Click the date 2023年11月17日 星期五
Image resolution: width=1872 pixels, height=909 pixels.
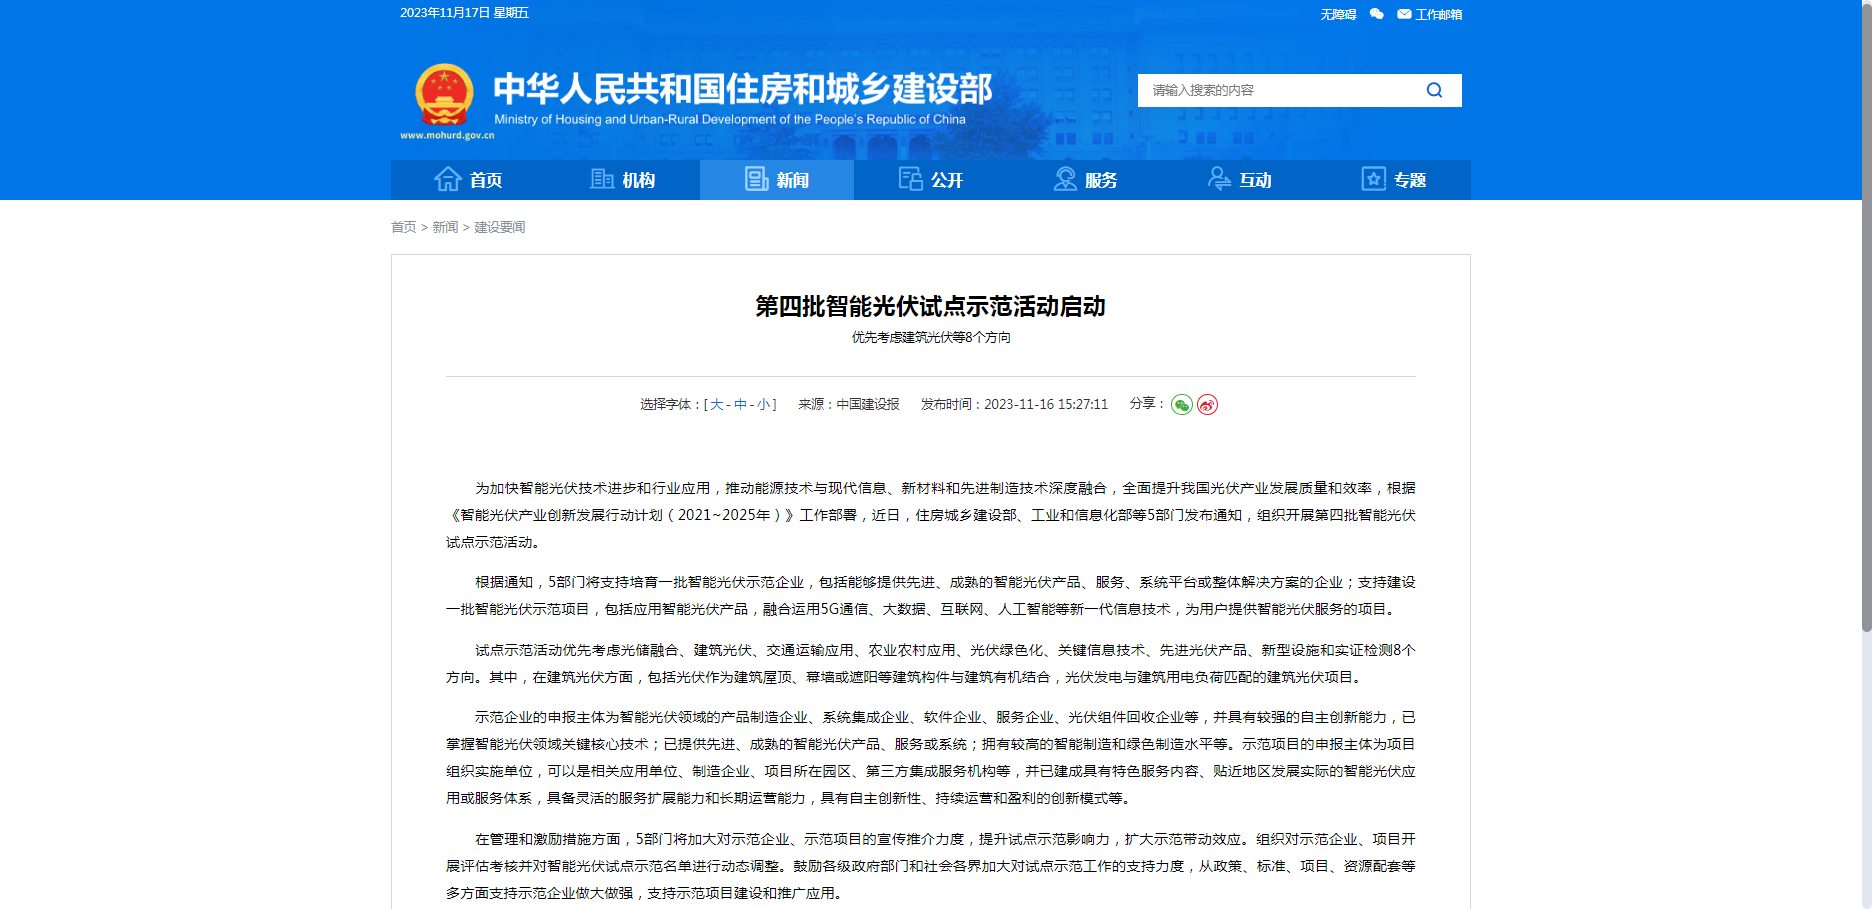464,13
